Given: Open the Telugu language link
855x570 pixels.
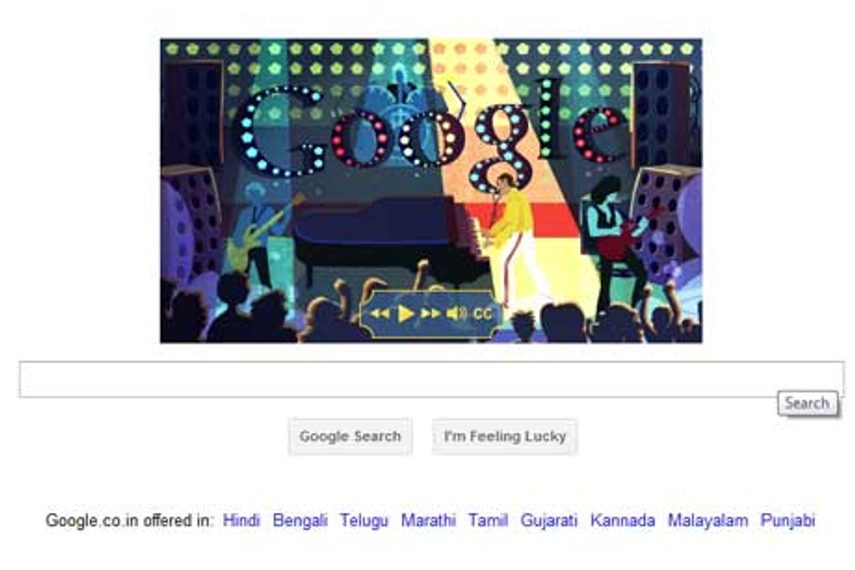Looking at the screenshot, I should pos(364,520).
